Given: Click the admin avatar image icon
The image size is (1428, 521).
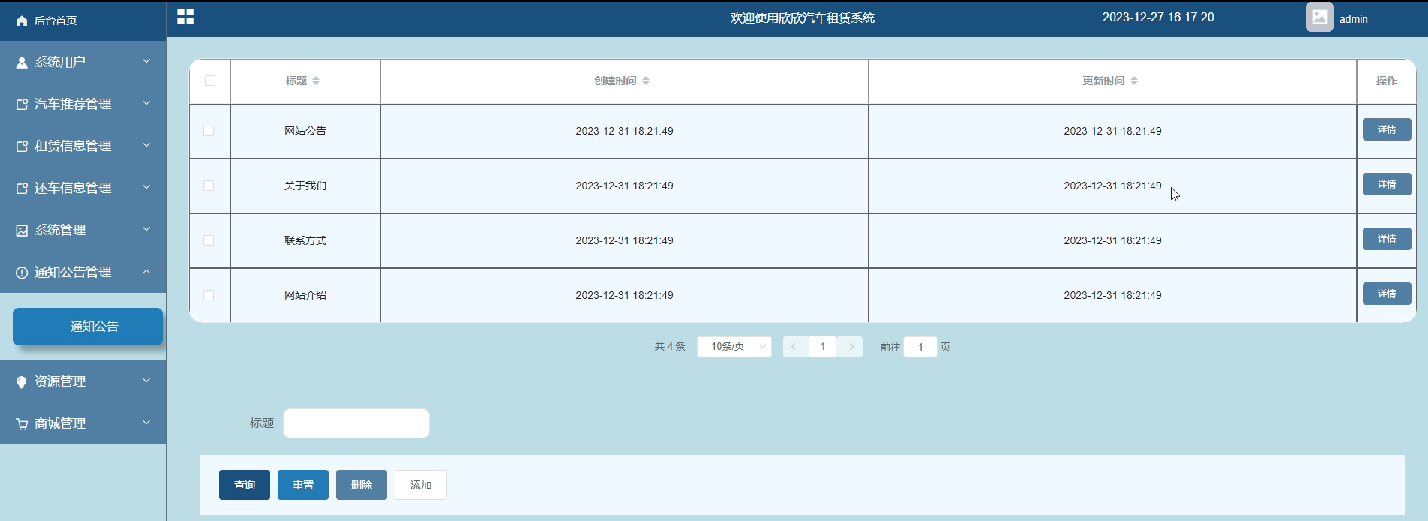Looking at the screenshot, I should click(1320, 17).
